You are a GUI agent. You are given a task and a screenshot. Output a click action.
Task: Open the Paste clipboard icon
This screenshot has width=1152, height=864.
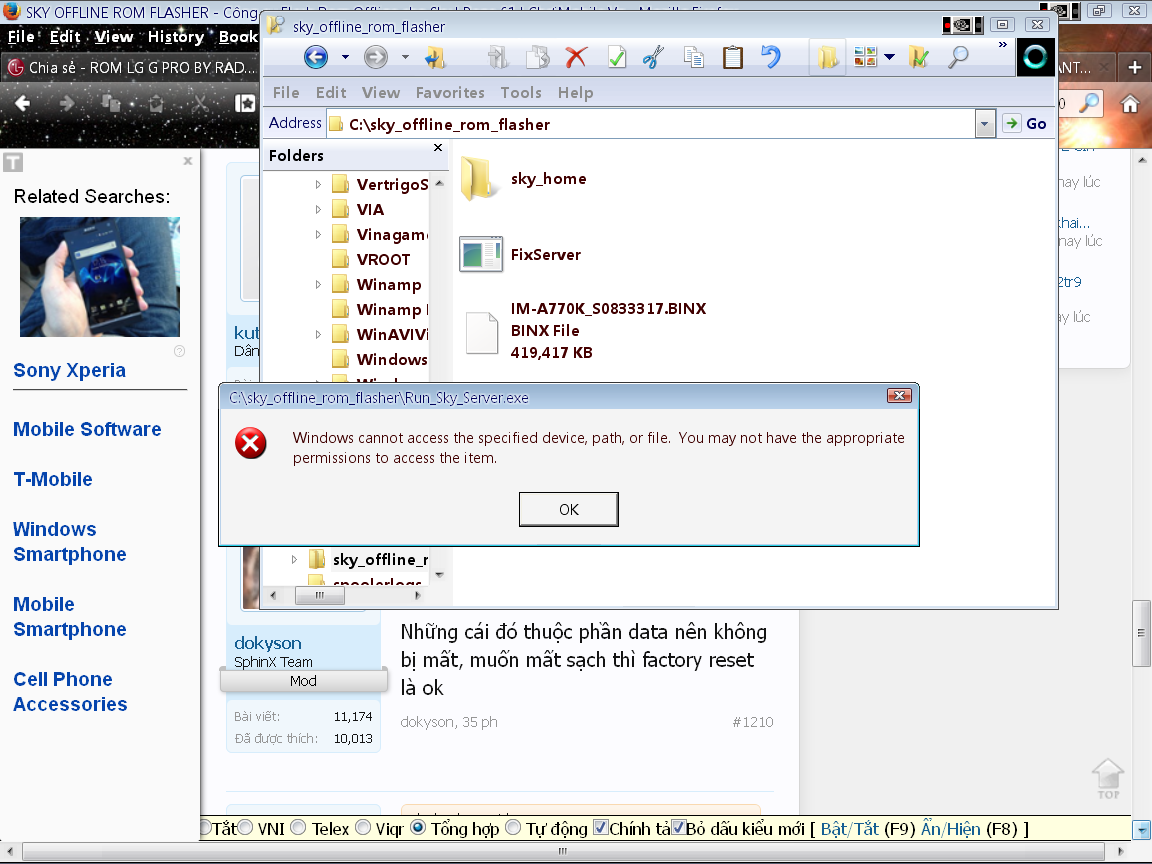732,57
